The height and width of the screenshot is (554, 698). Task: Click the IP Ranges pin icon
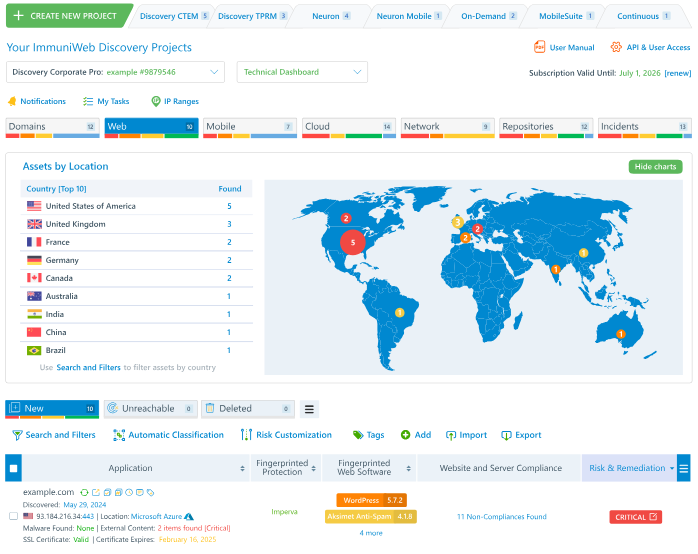[x=156, y=101]
